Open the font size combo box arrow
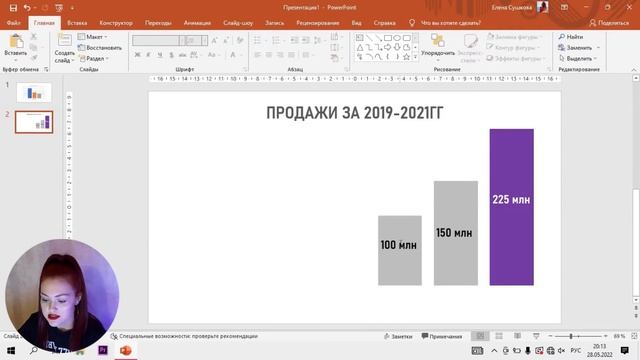640x360 pixels. point(204,40)
